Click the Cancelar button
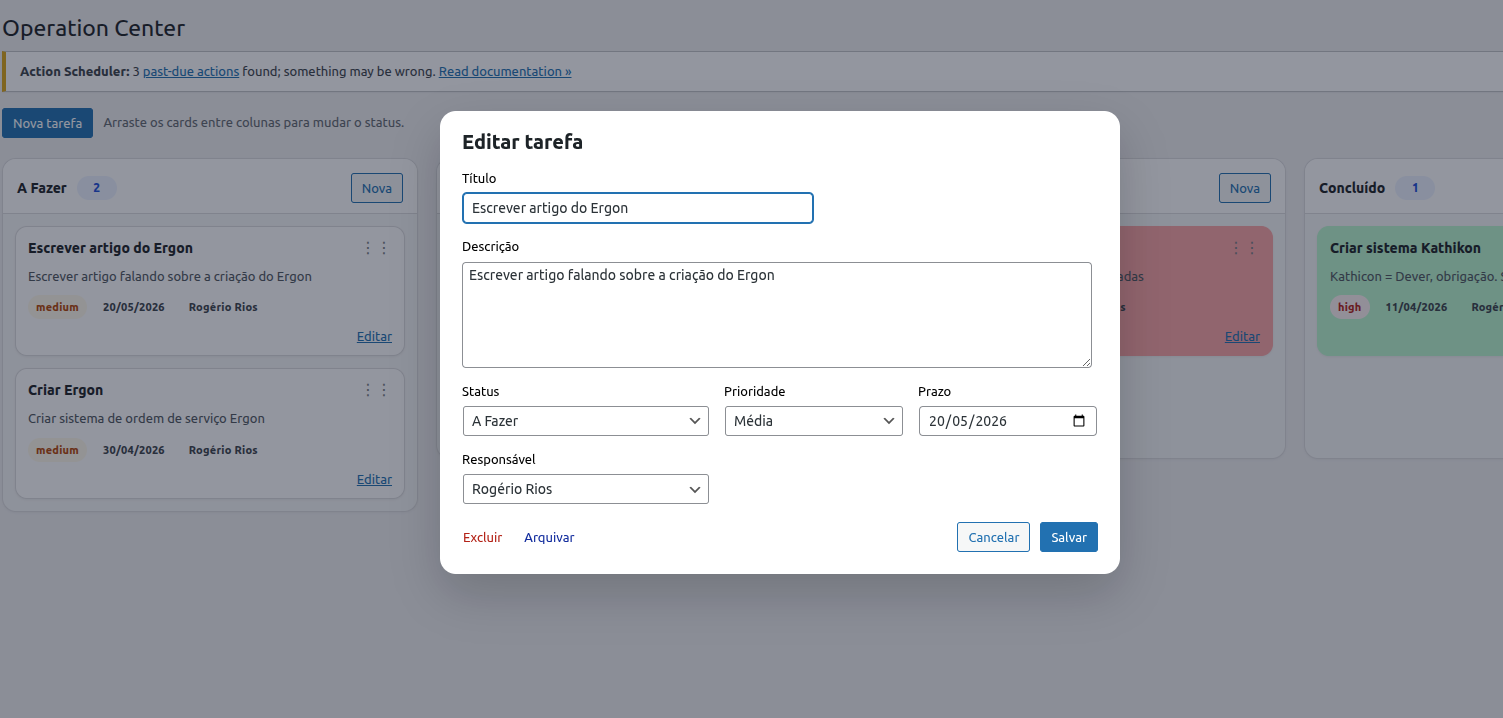This screenshot has width=1503, height=718. click(x=994, y=537)
